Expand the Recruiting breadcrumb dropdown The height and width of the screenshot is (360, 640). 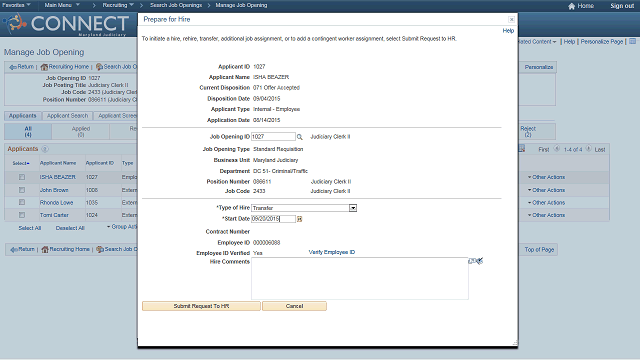coord(118,5)
